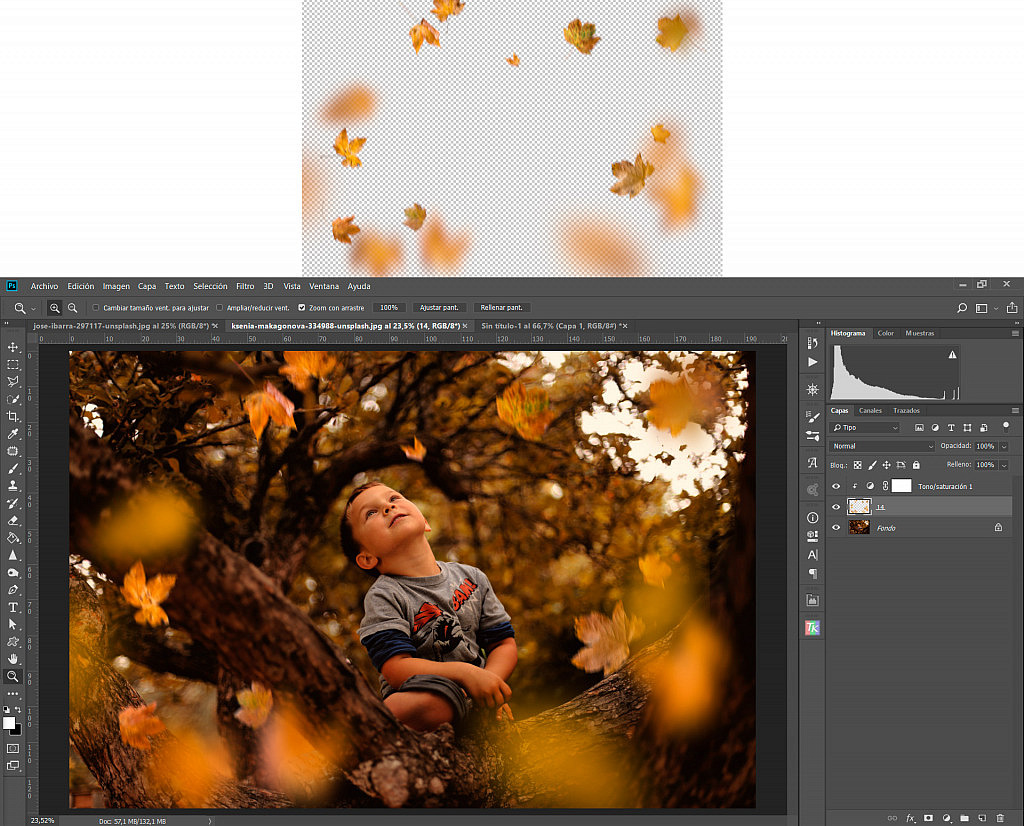
Task: Delete layer using trash icon
Action: (1000, 818)
